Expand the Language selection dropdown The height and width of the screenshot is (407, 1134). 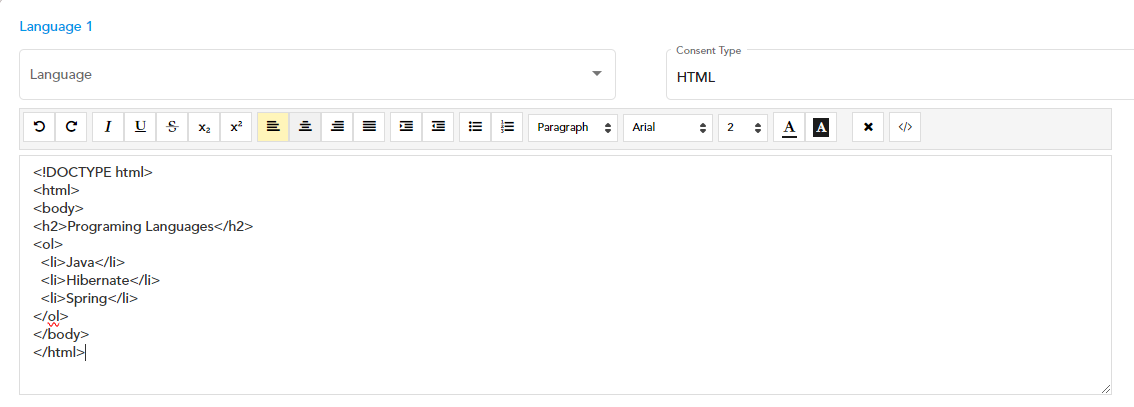(317, 74)
